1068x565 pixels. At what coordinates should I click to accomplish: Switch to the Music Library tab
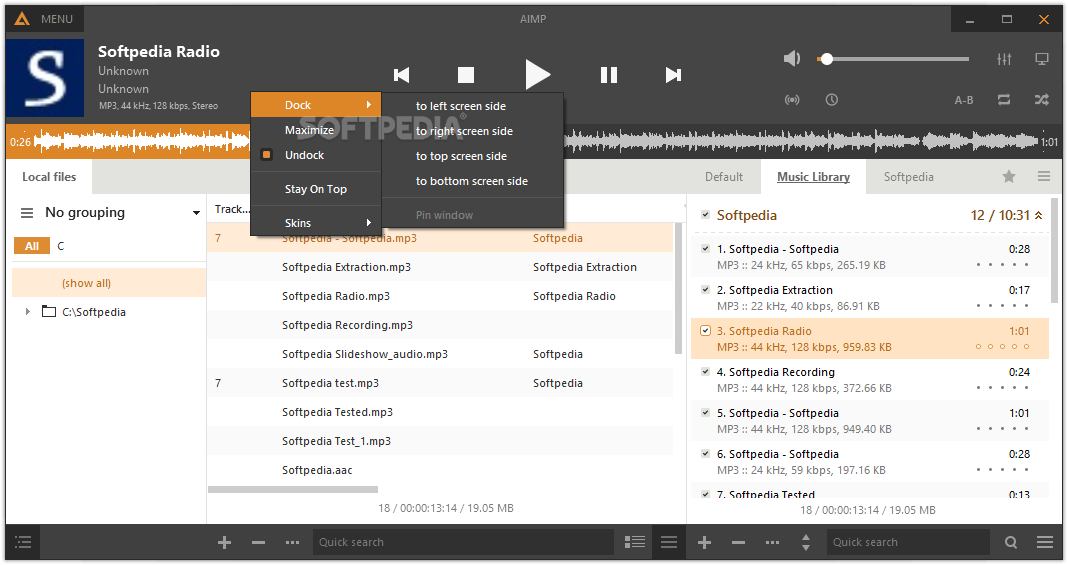(x=813, y=177)
